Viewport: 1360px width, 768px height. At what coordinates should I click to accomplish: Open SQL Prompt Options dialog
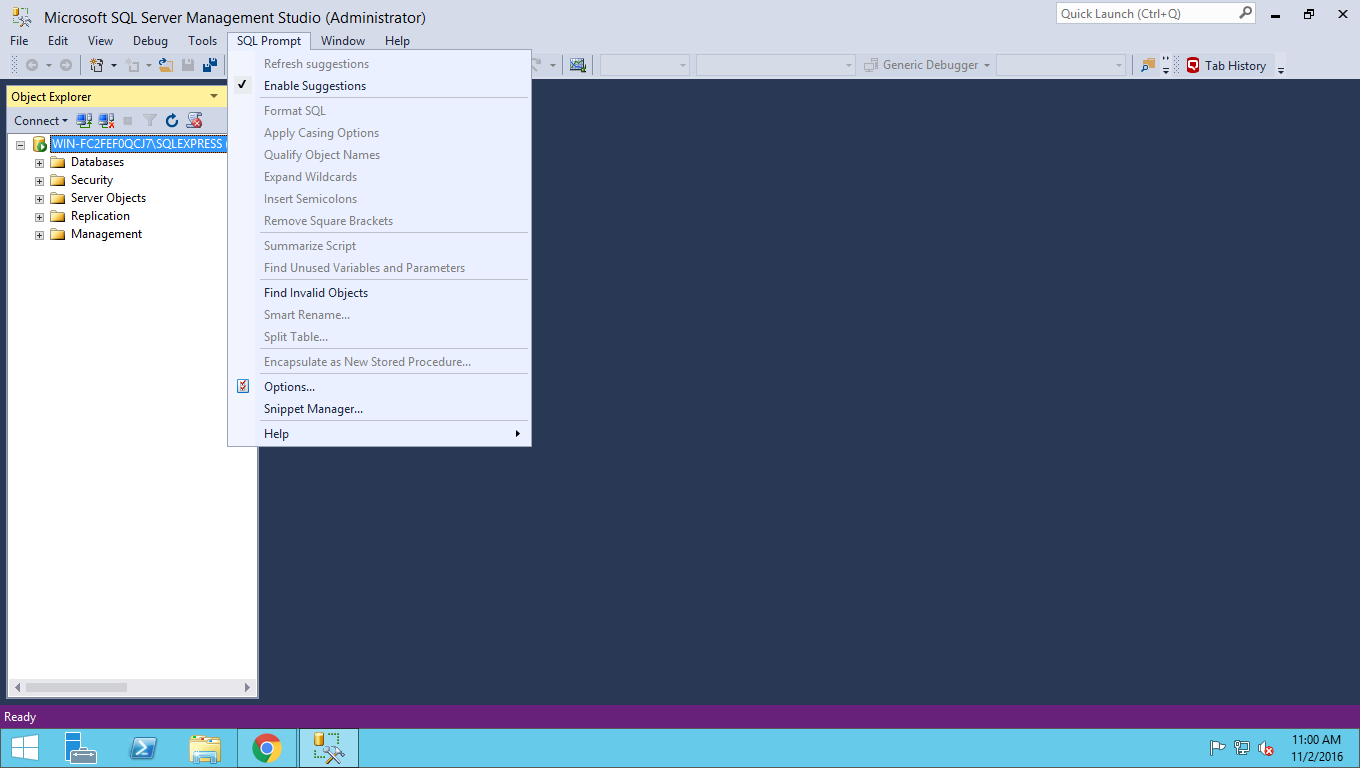click(289, 387)
